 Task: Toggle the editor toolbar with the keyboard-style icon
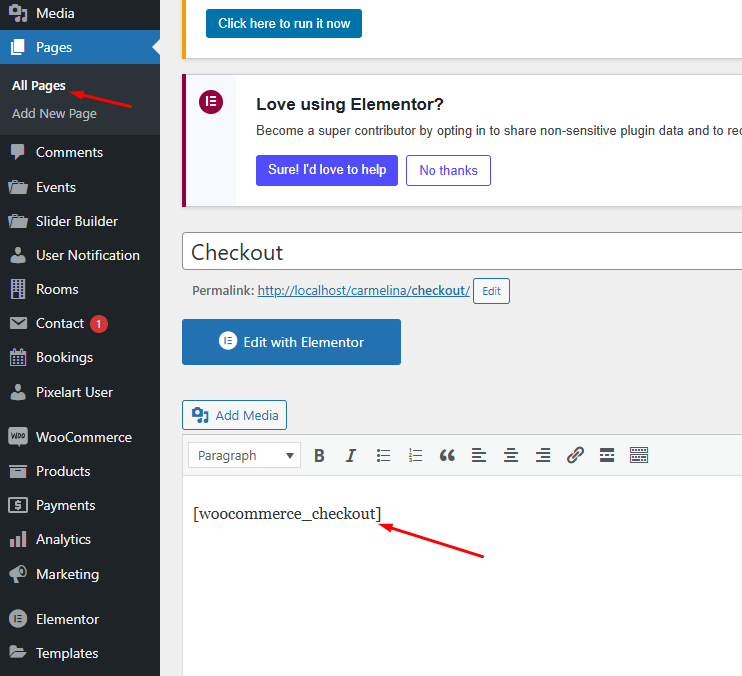point(639,455)
